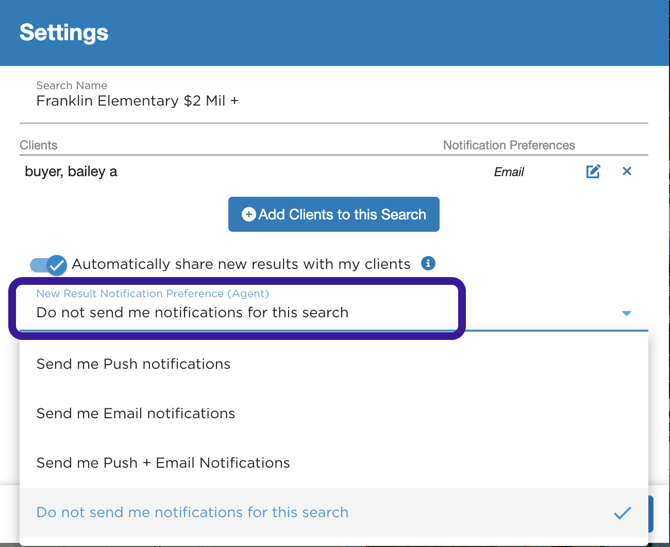Select 'Send me Push notifications'
The image size is (670, 547).
[x=133, y=364]
